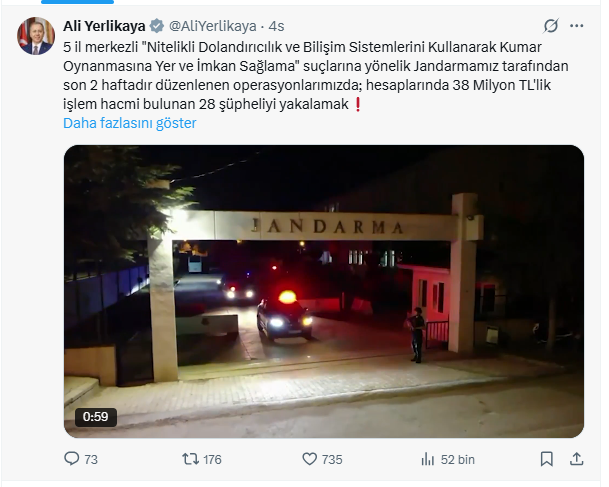Click the tweet body text about Jandarma operations
The image size is (609, 487).
click(x=316, y=76)
